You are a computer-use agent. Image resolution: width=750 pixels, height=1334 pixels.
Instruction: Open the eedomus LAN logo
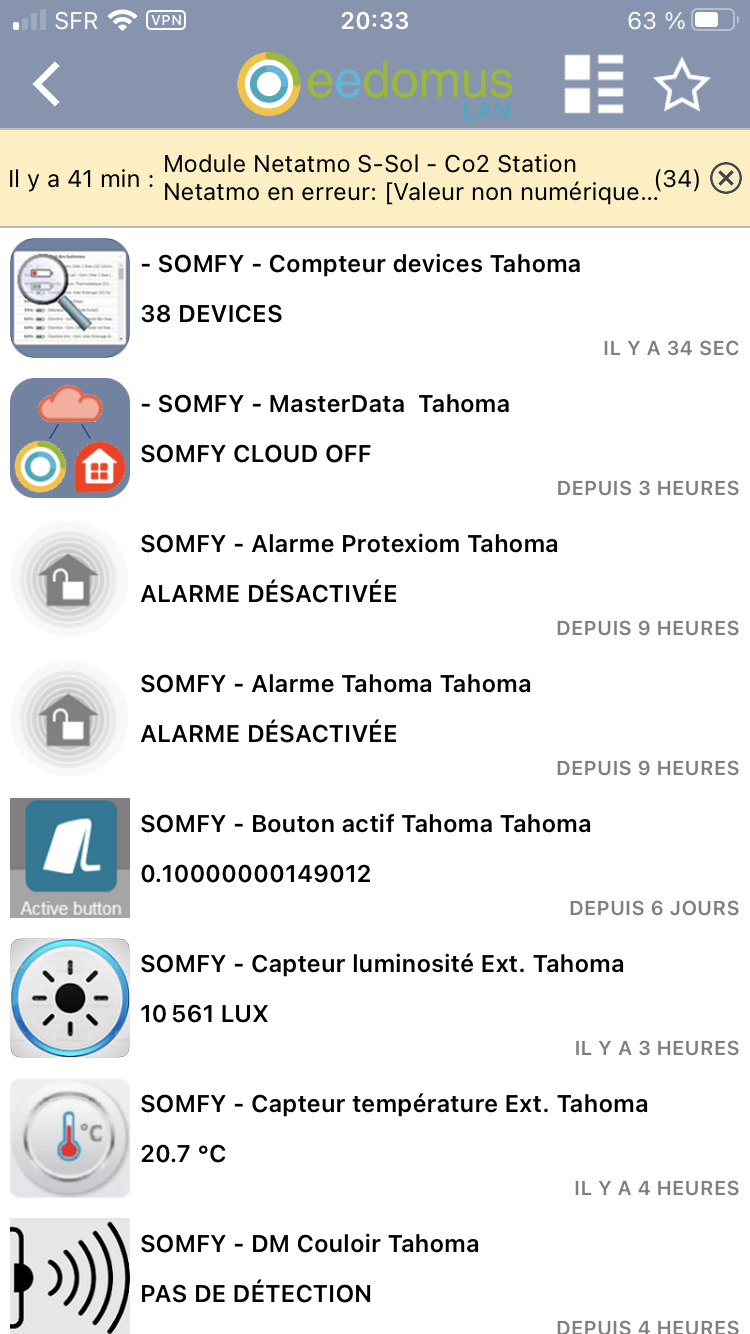click(375, 84)
